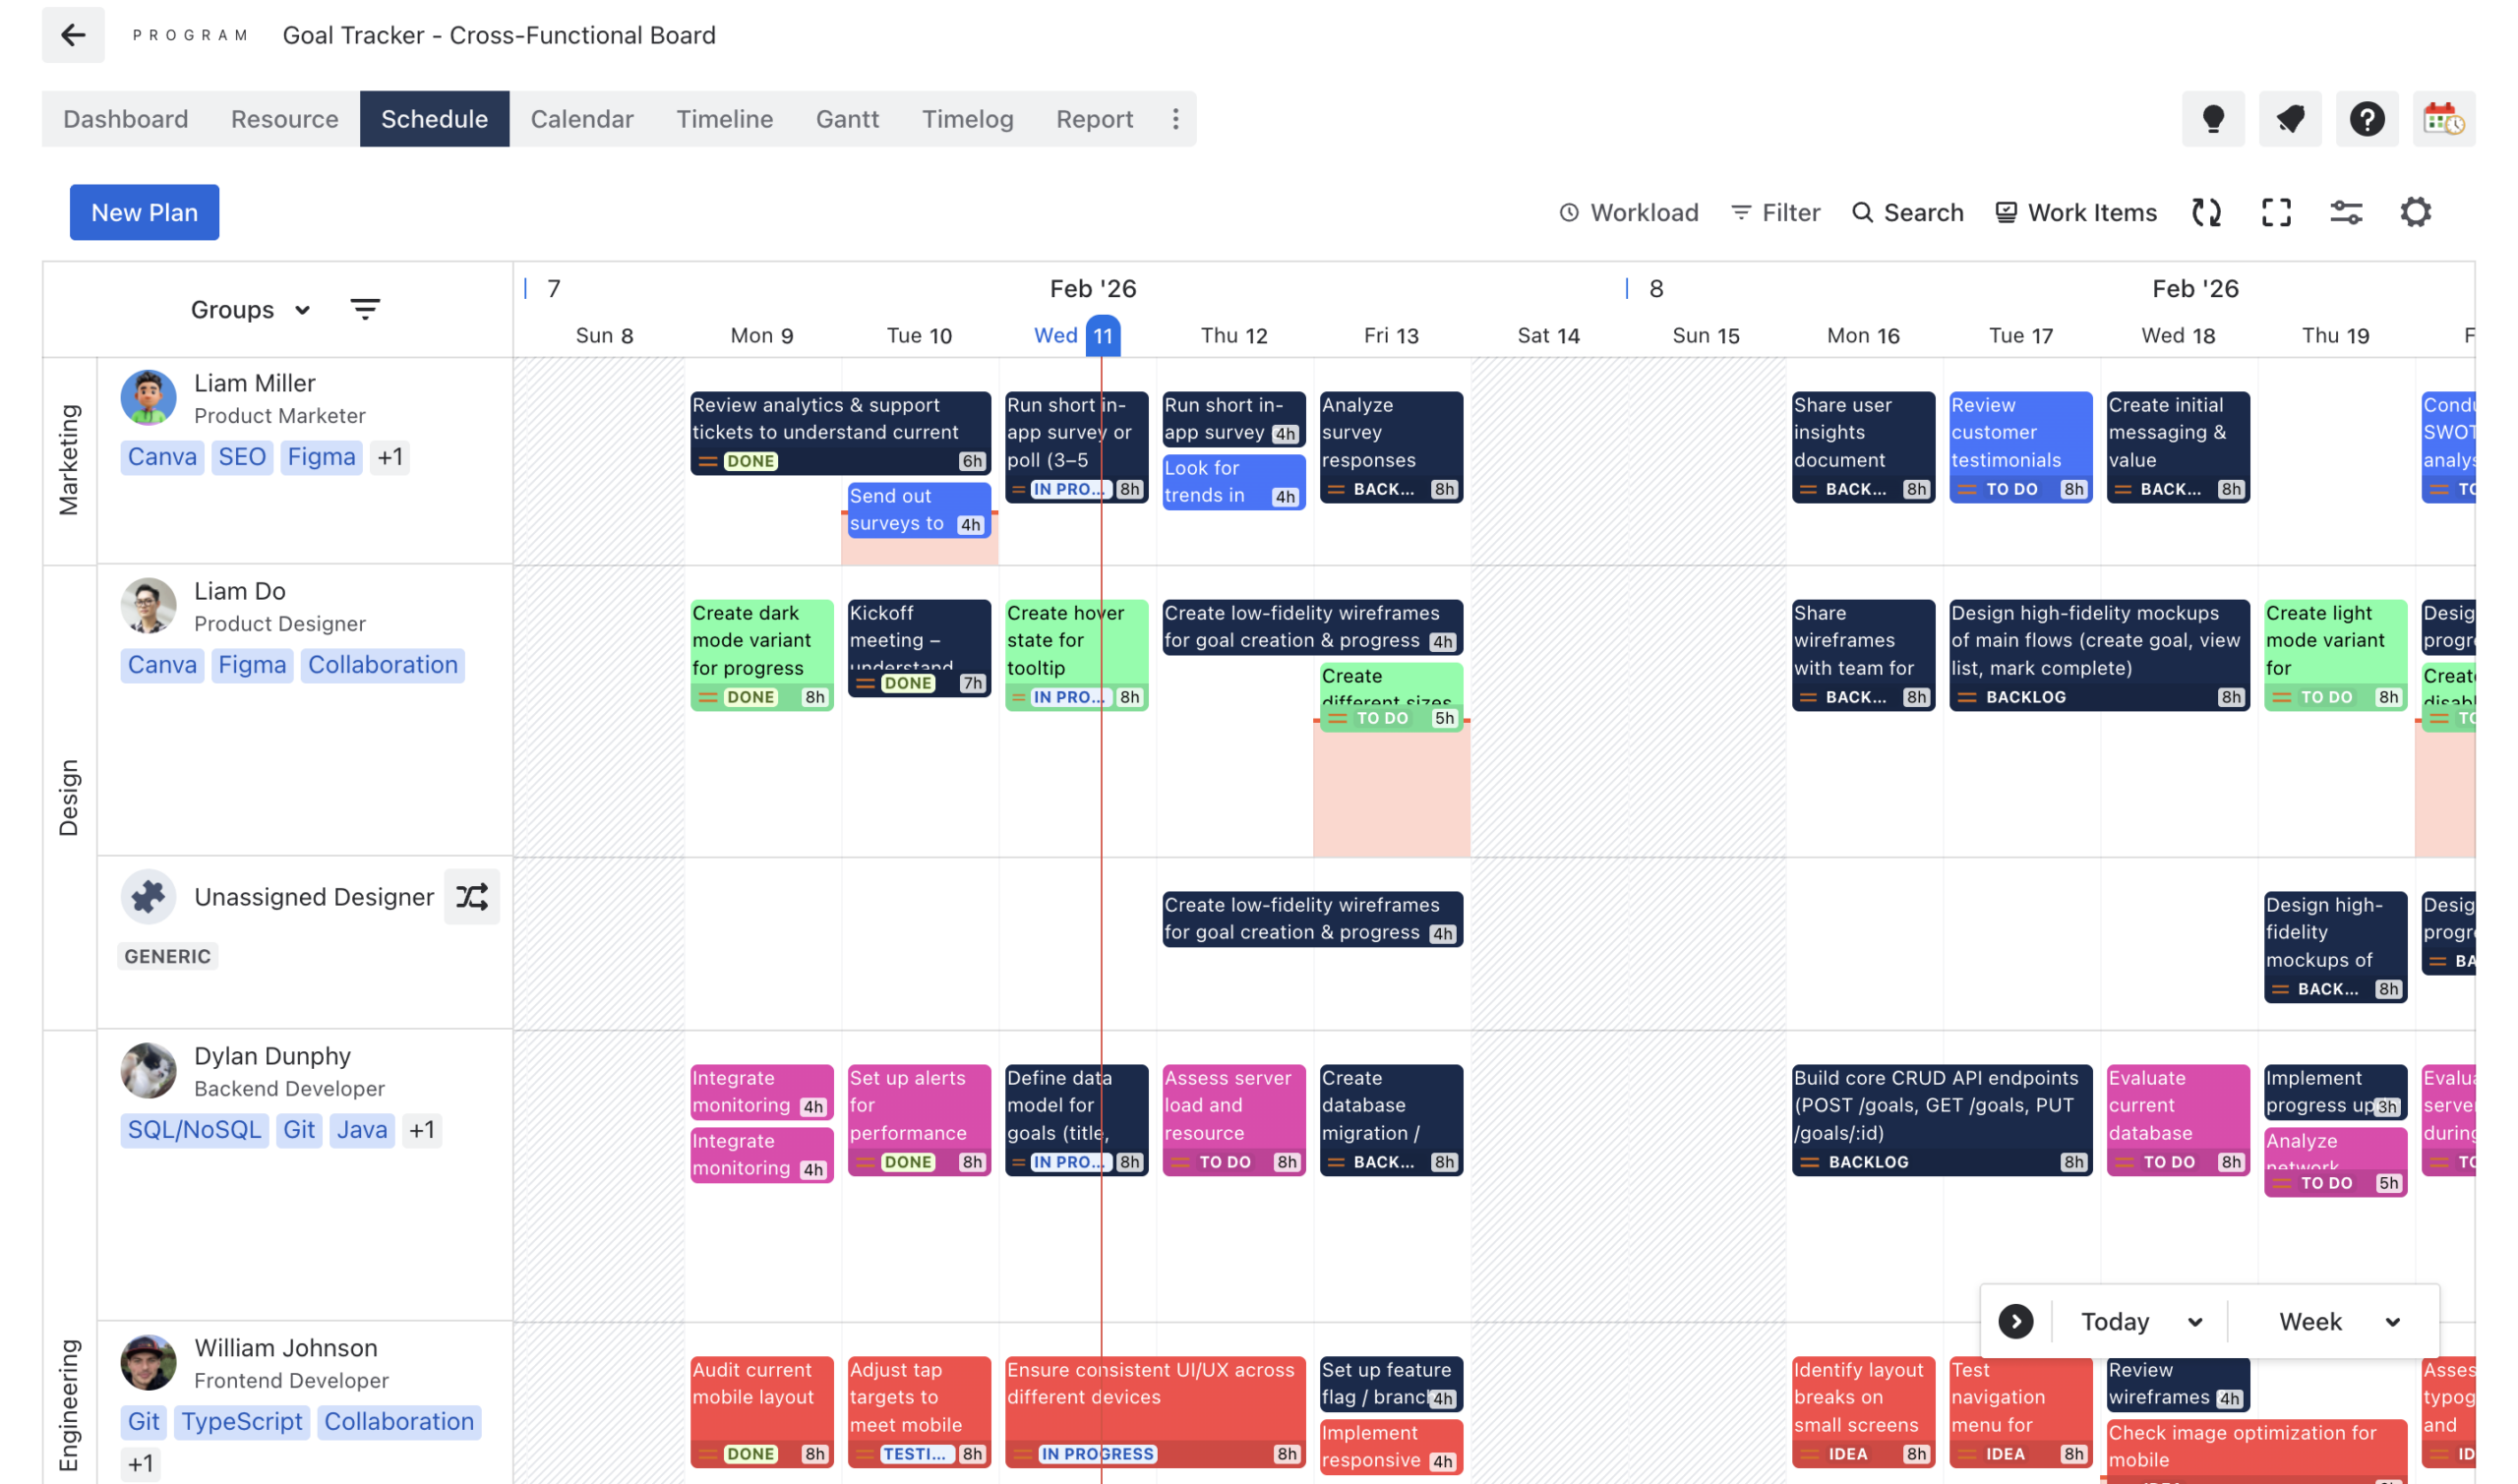Click the refresh sync icon

click(x=2207, y=212)
